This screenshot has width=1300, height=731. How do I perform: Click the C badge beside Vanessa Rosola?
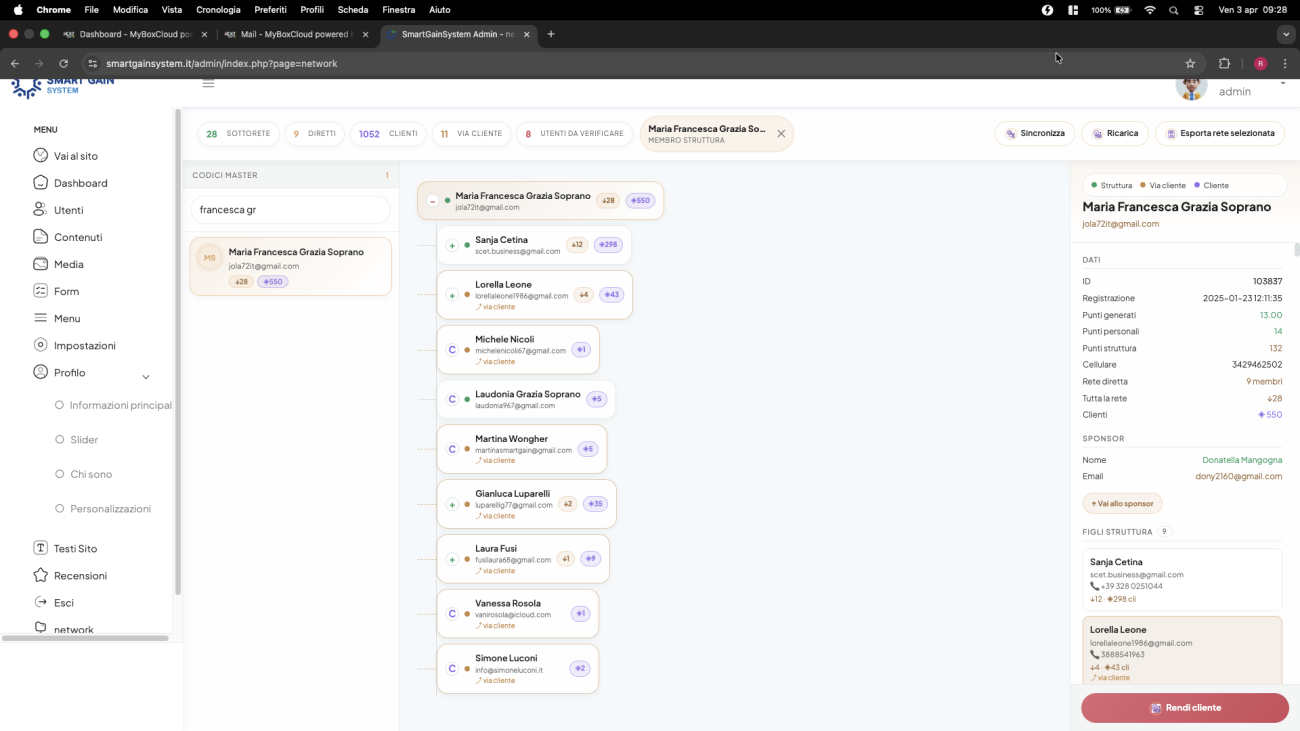pos(452,614)
